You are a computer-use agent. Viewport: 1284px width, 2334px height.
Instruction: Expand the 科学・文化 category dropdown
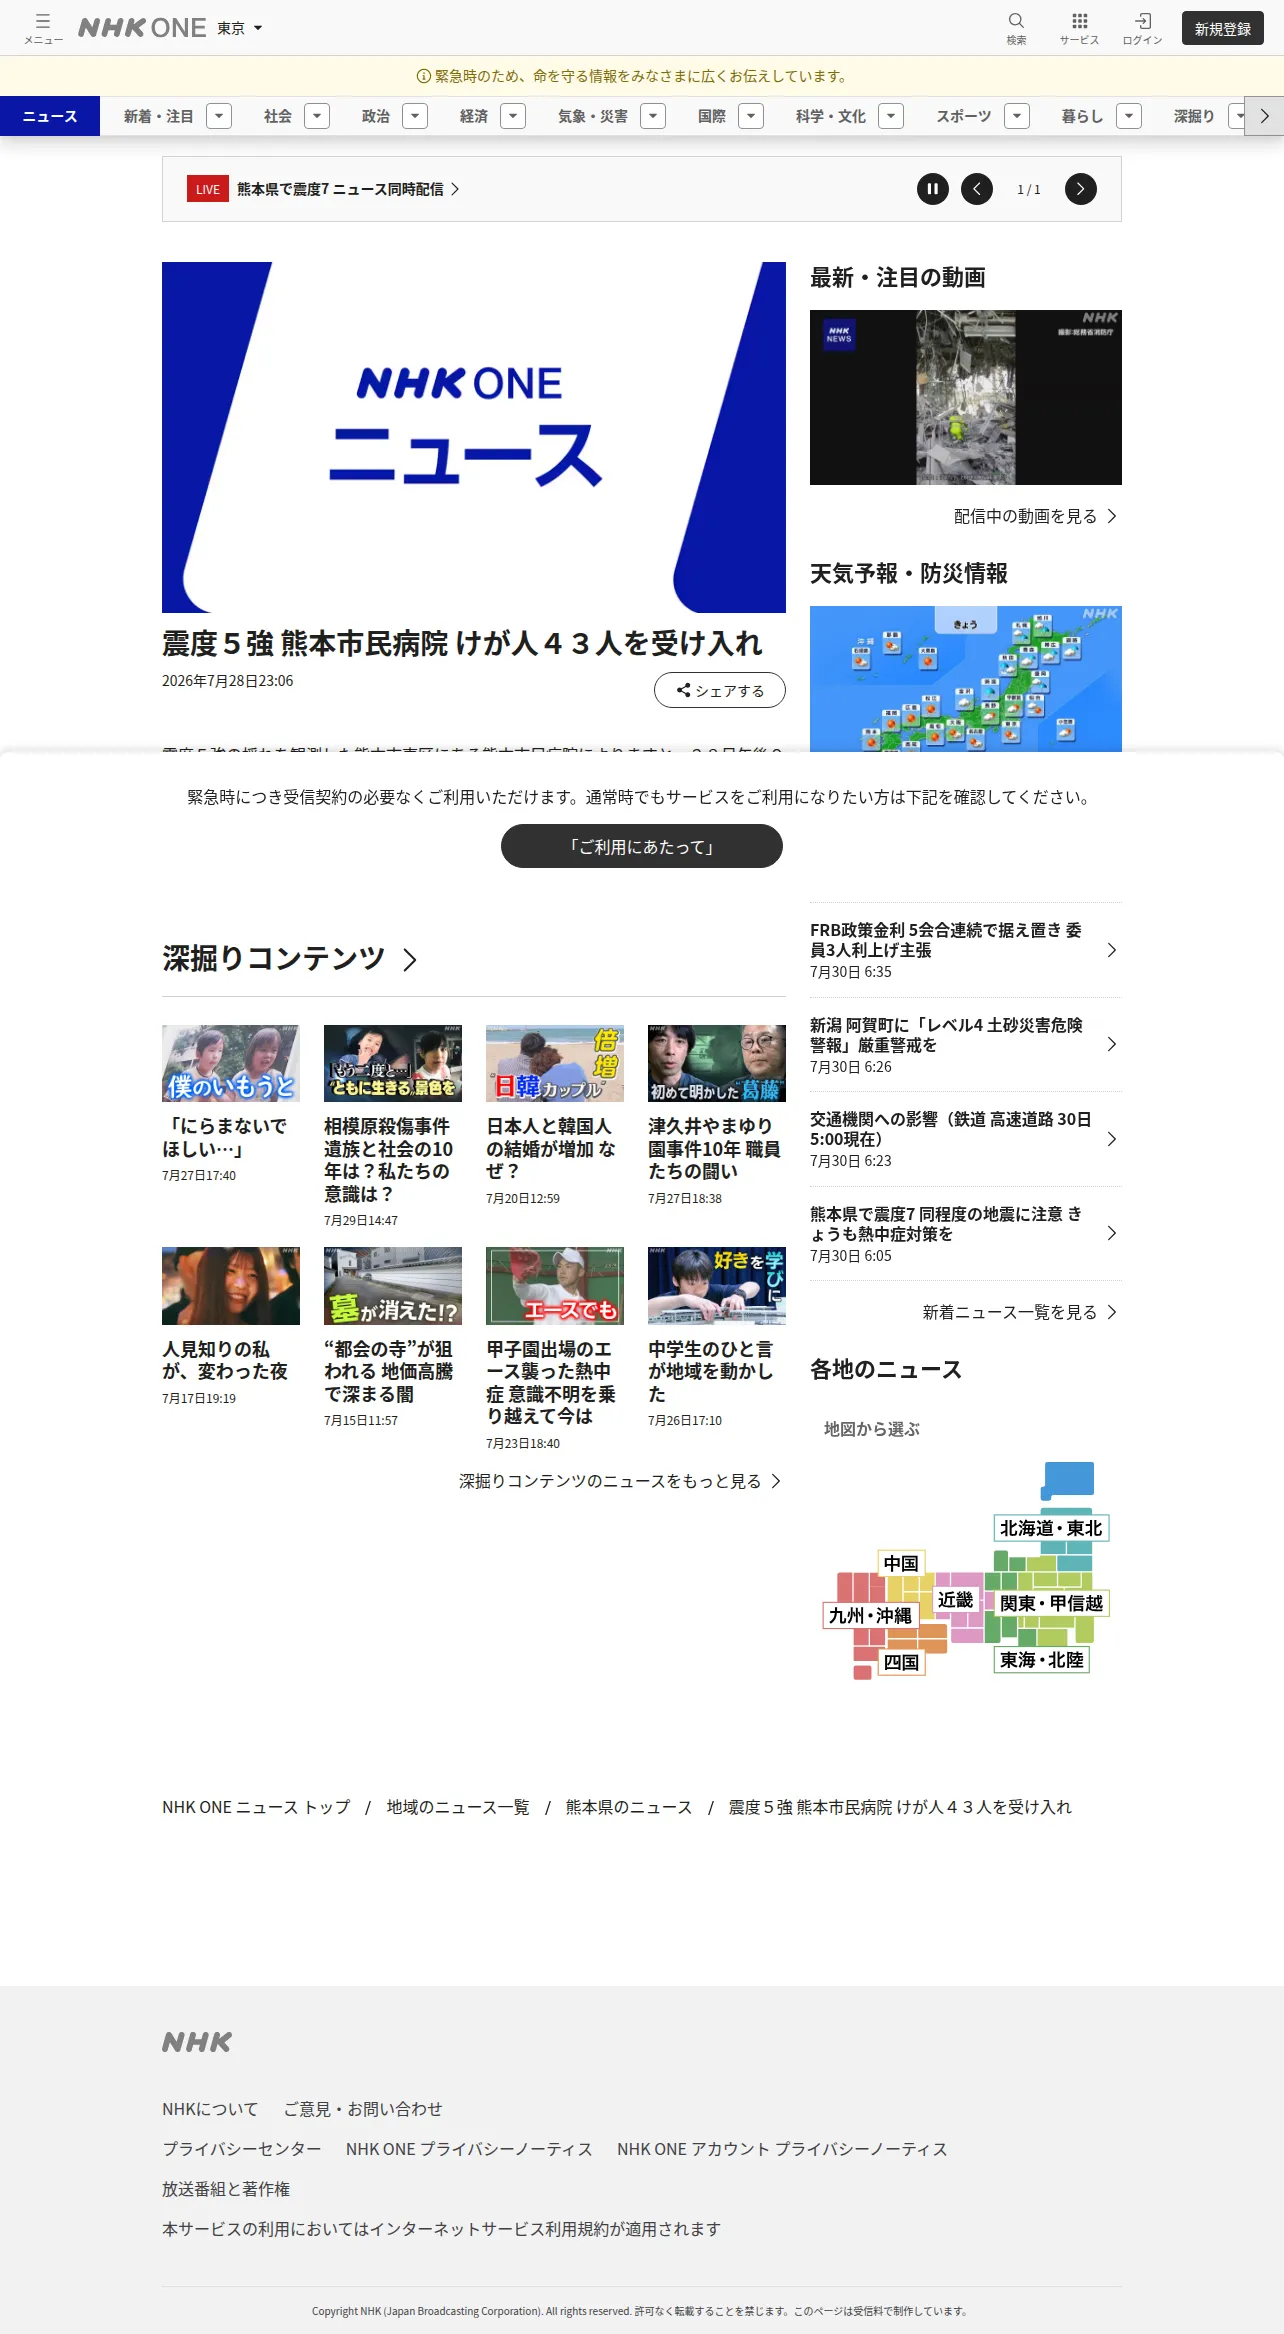click(x=891, y=116)
